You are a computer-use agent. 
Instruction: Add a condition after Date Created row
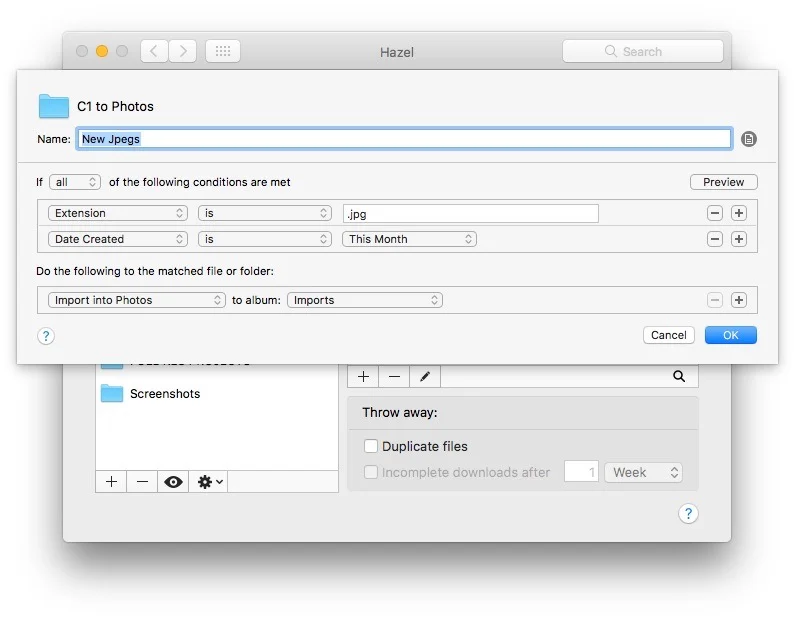[739, 239]
